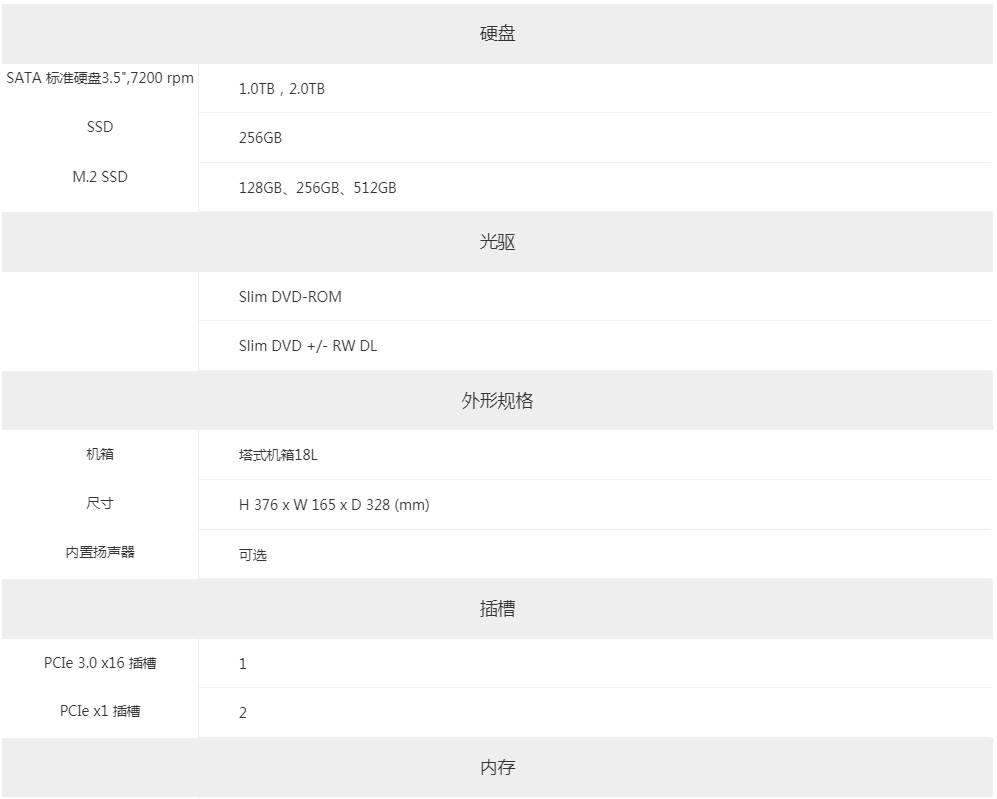The width and height of the screenshot is (997, 799).
Task: Click the 塔式机箱18L value
Action: [x=278, y=455]
